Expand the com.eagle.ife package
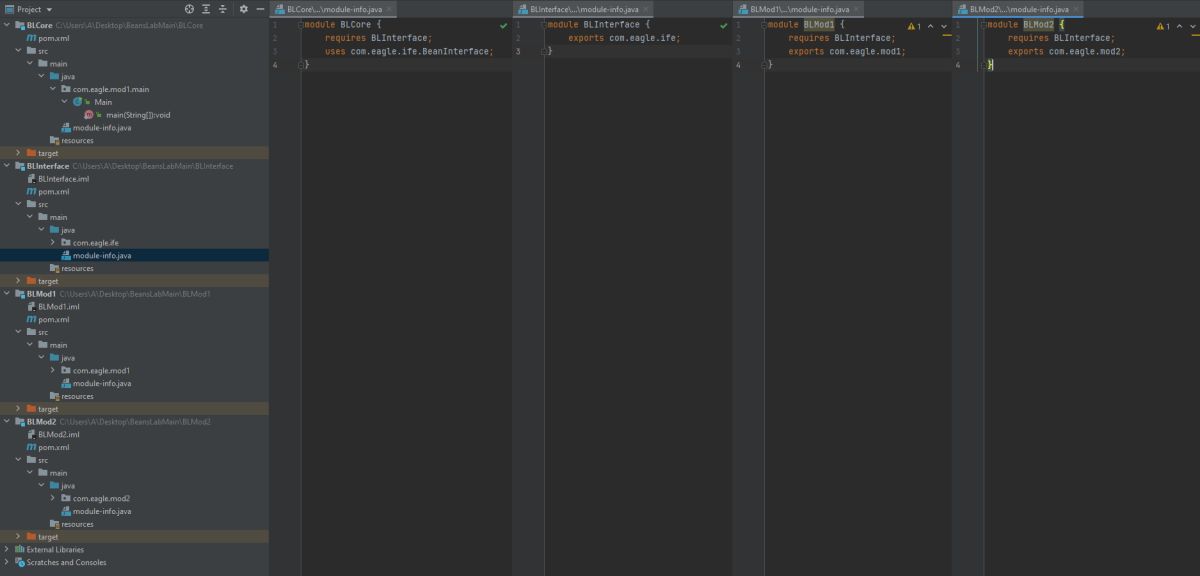Screen dimensions: 1200x576 [x=54, y=243]
